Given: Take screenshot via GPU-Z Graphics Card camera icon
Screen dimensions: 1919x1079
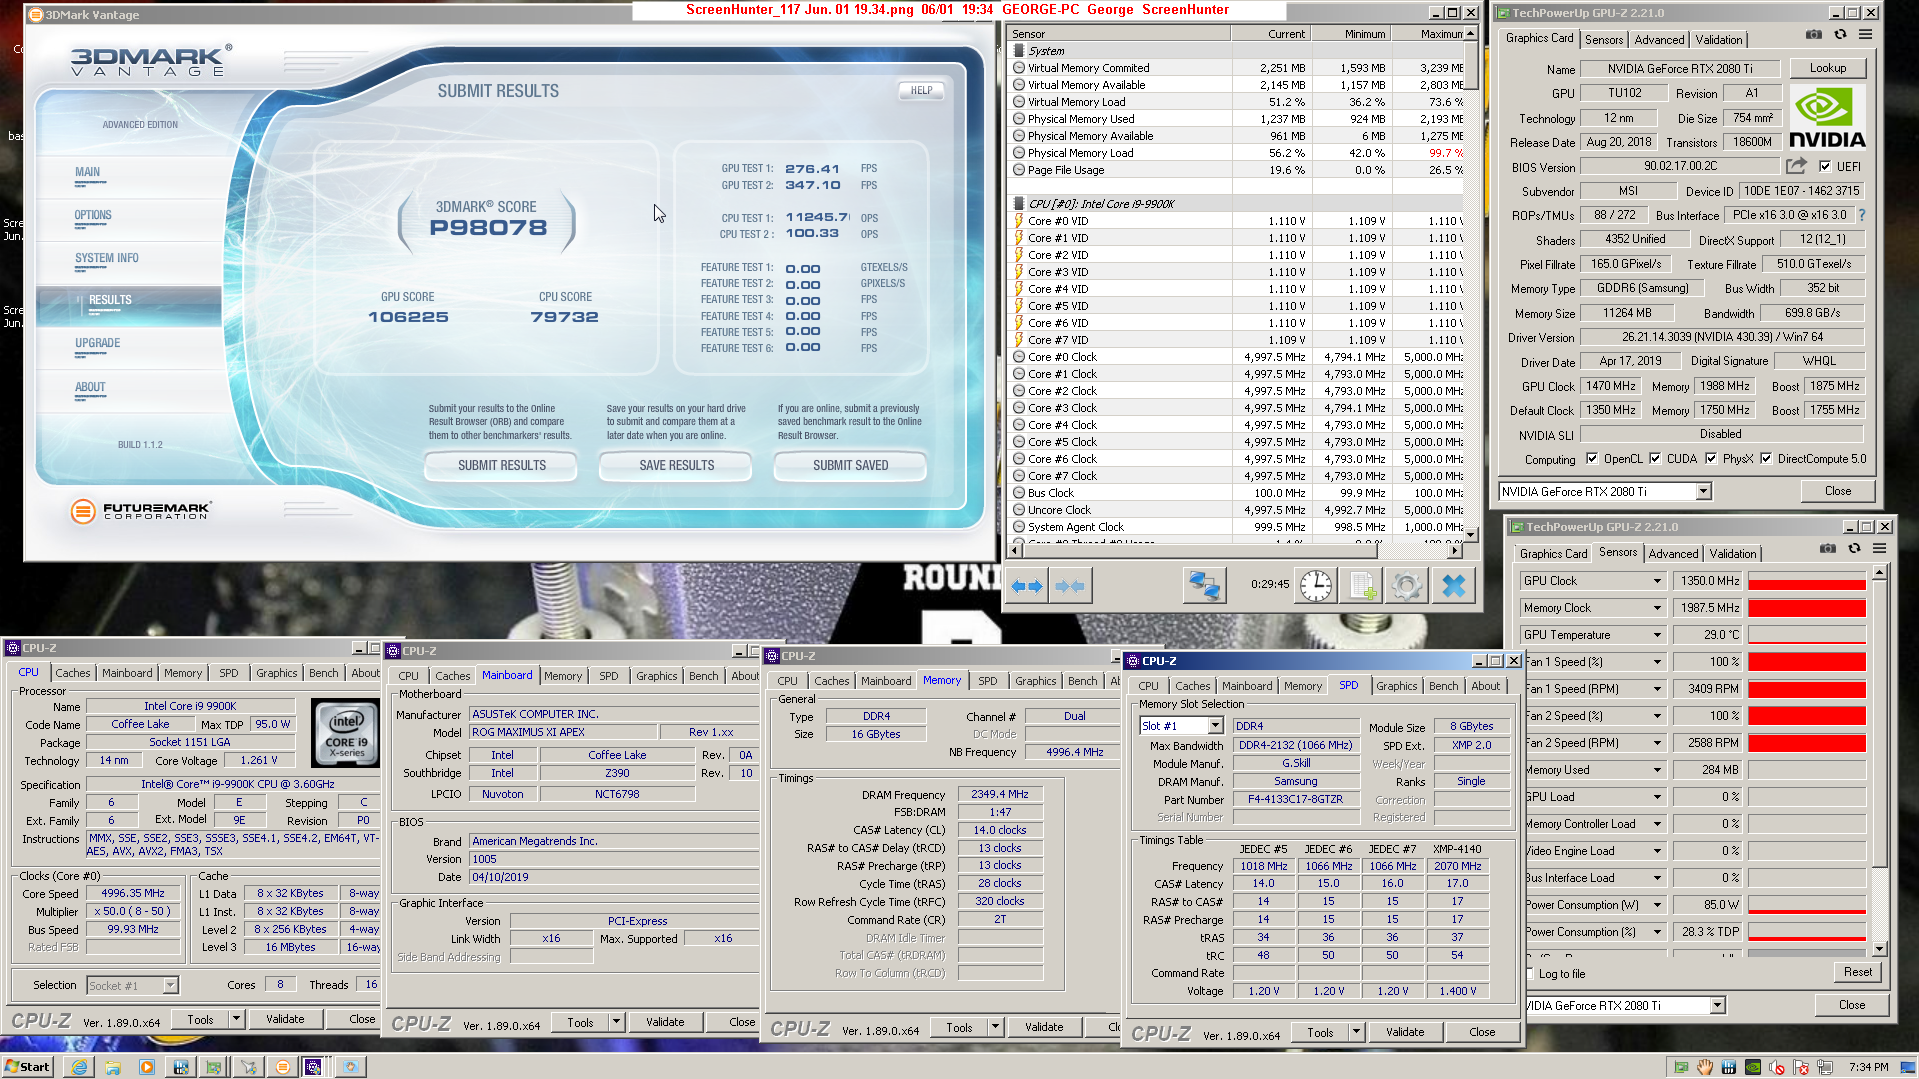Looking at the screenshot, I should point(1814,35).
